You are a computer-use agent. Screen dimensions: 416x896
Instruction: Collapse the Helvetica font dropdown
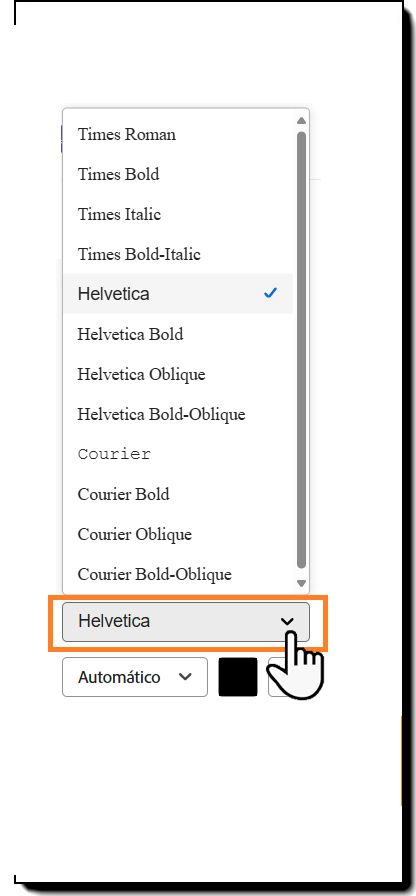[186, 622]
